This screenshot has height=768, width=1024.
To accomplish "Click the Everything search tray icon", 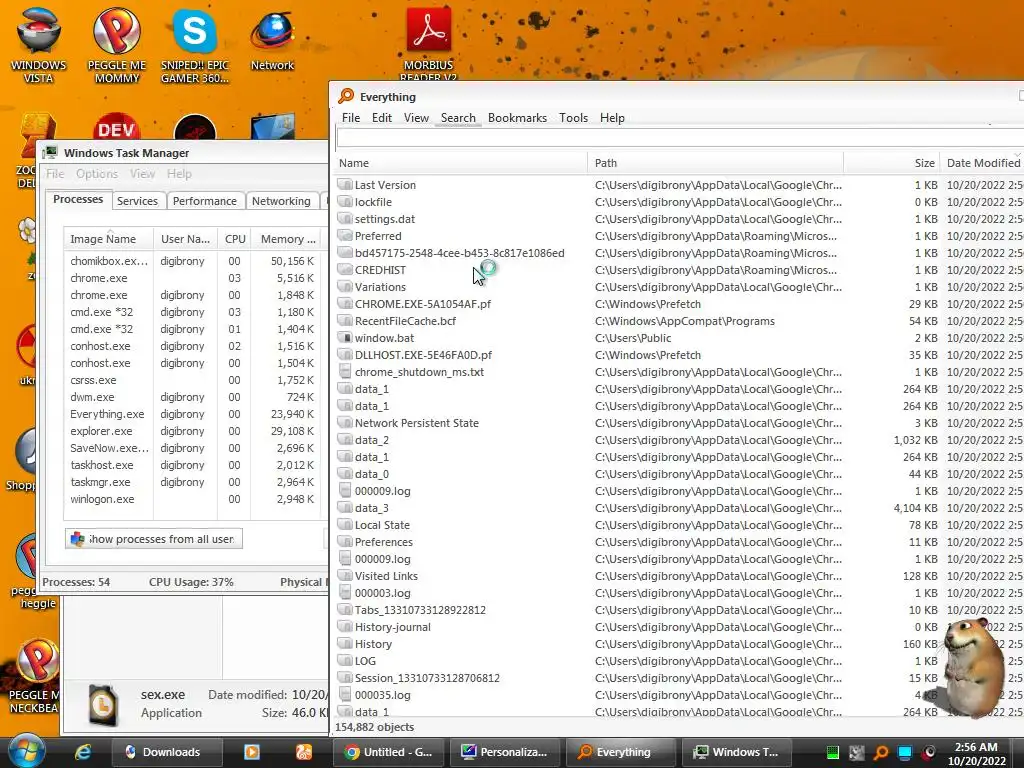I will click(x=881, y=752).
